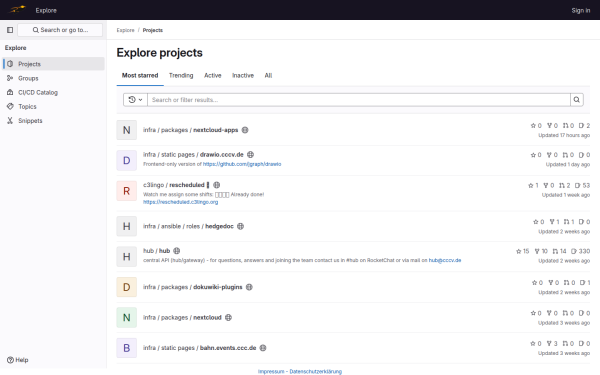The image size is (600, 375).
Task: Open the hub / hub project
Action: click(x=157, y=251)
